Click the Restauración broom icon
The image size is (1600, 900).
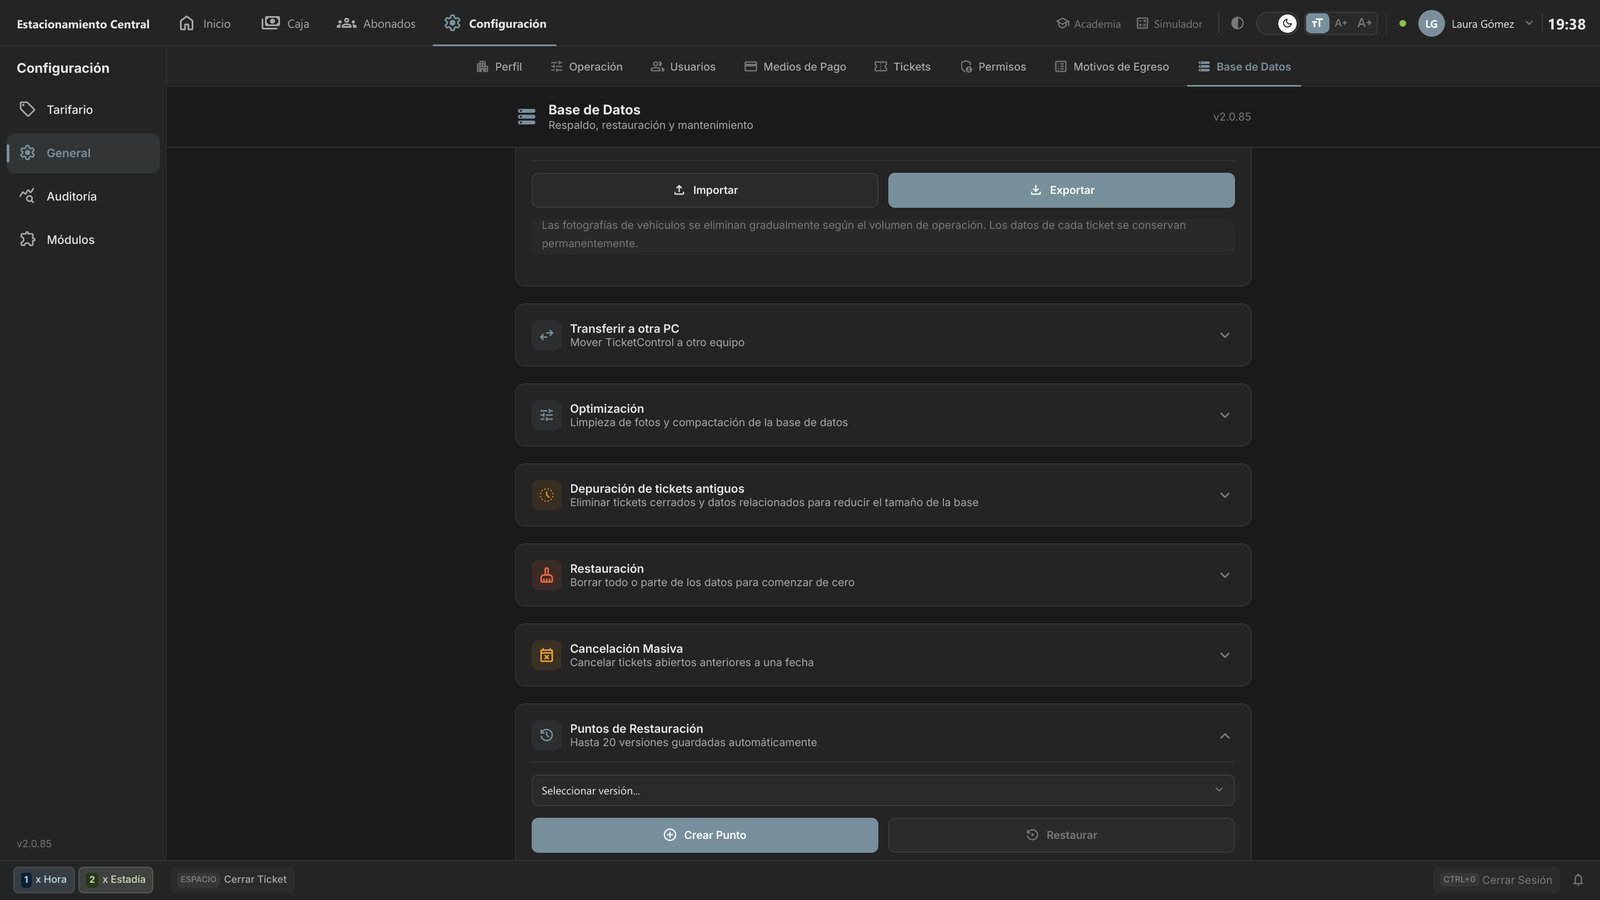[x=546, y=575]
